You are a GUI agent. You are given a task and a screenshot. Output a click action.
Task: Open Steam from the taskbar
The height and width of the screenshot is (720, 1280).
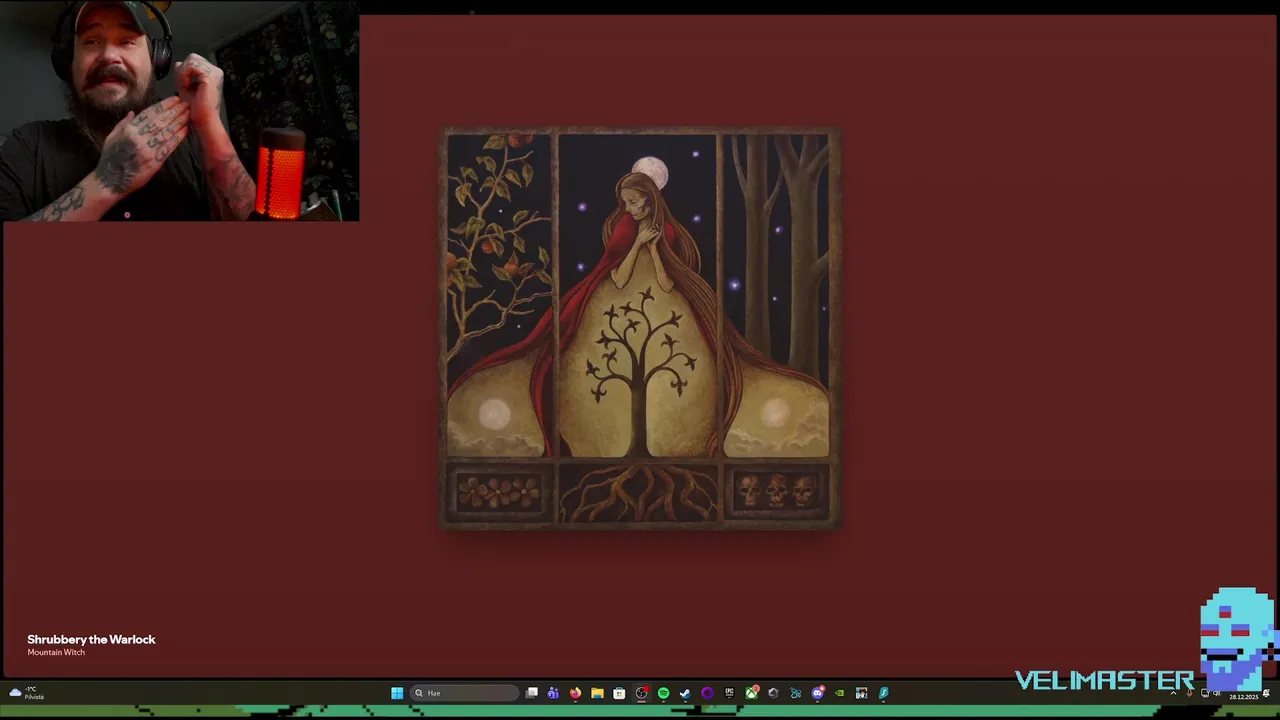point(685,693)
